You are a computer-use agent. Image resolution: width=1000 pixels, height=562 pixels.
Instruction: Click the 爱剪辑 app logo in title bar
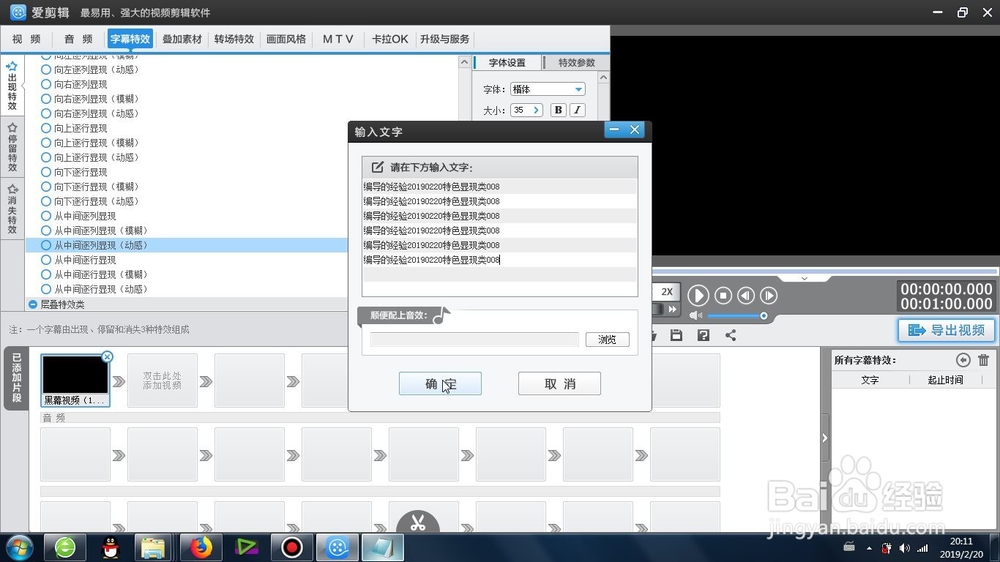click(x=18, y=12)
